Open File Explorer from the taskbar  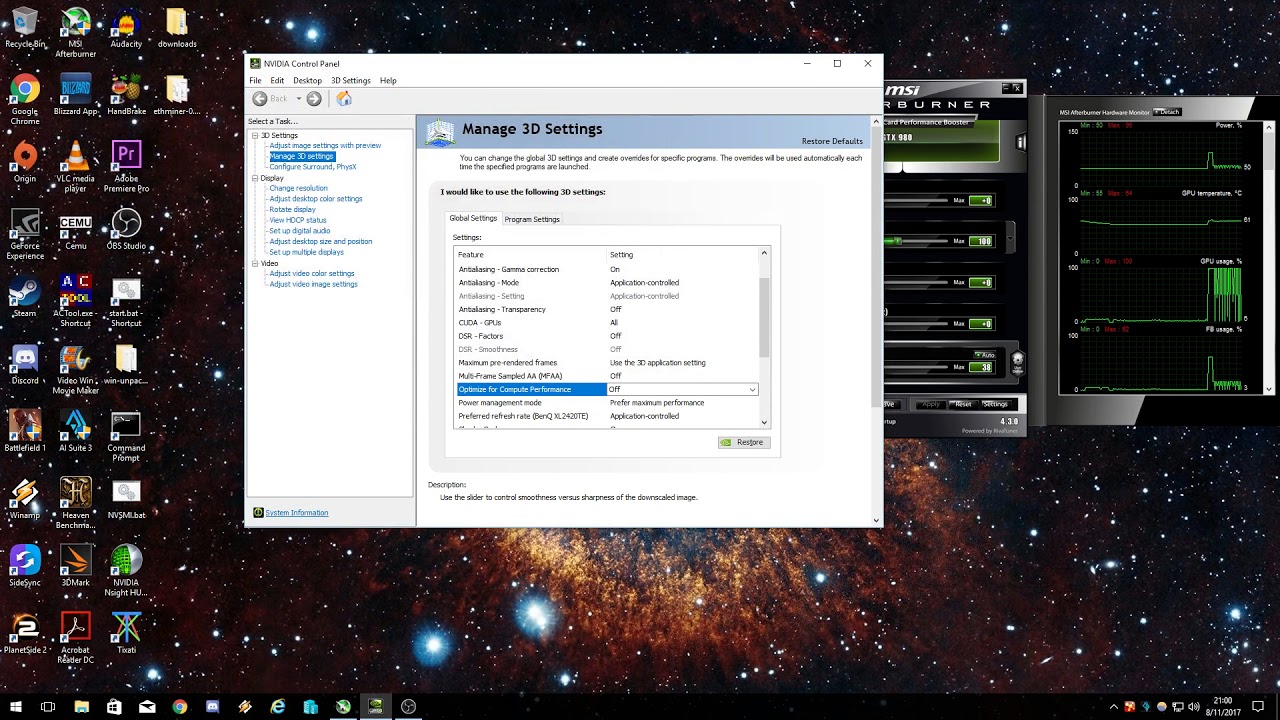click(x=81, y=707)
